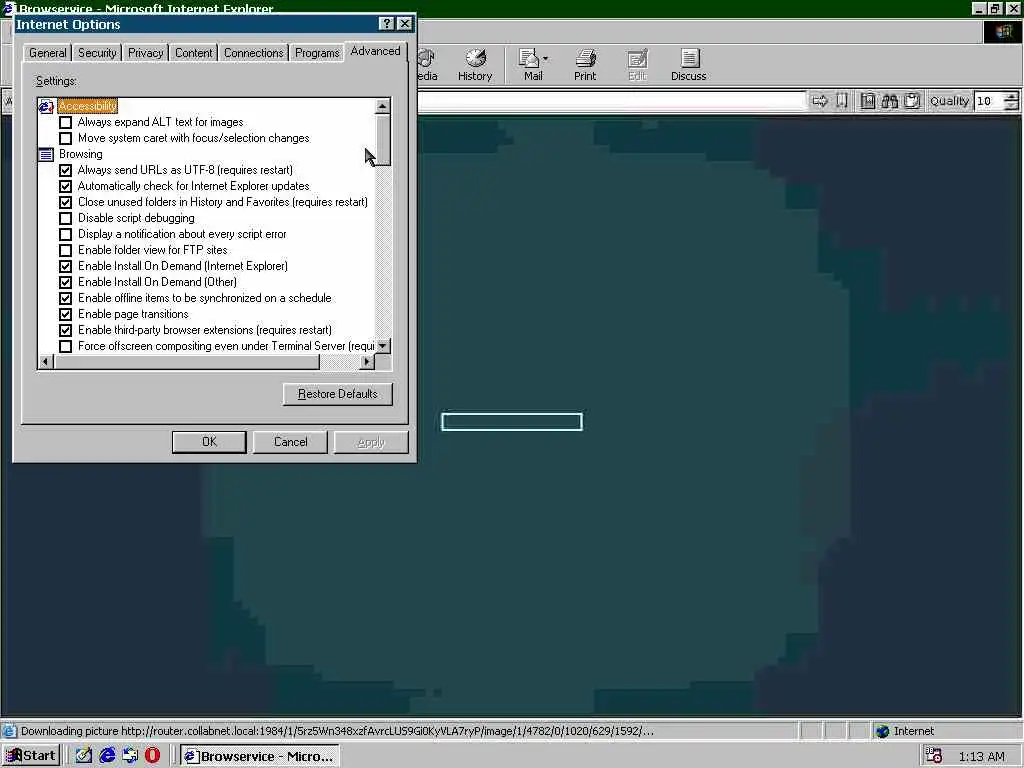Click the settings list scroll-up arrow
Image resolution: width=1024 pixels, height=768 pixels.
coord(383,106)
